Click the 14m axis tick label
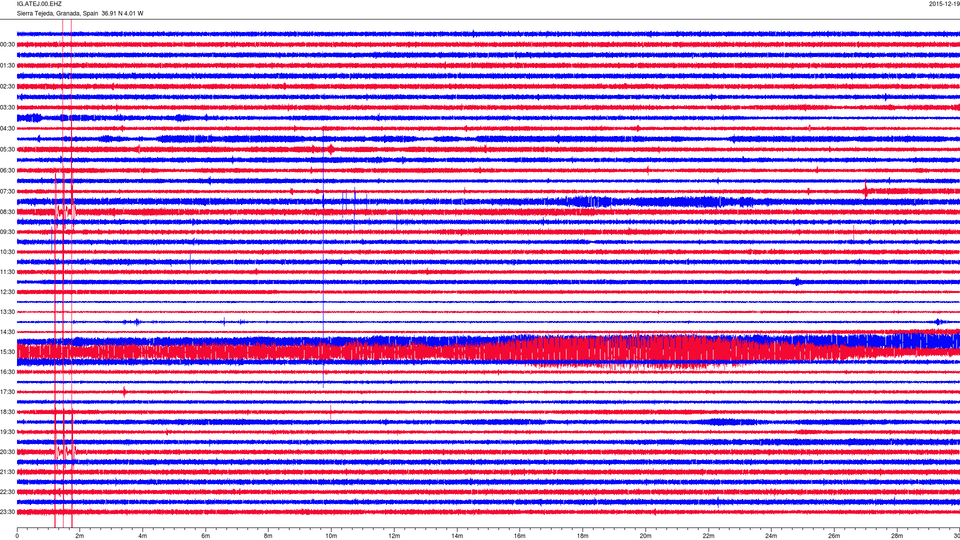This screenshot has height=540, width=960. [457, 536]
